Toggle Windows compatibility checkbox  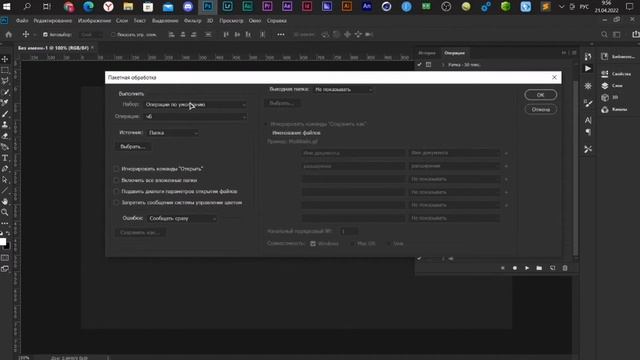tap(313, 244)
